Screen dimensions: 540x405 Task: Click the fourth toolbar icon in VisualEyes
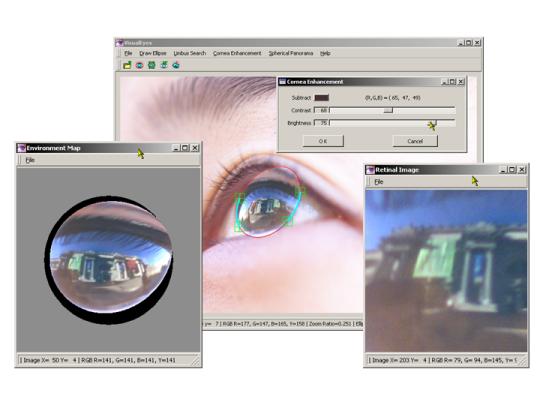click(x=164, y=65)
